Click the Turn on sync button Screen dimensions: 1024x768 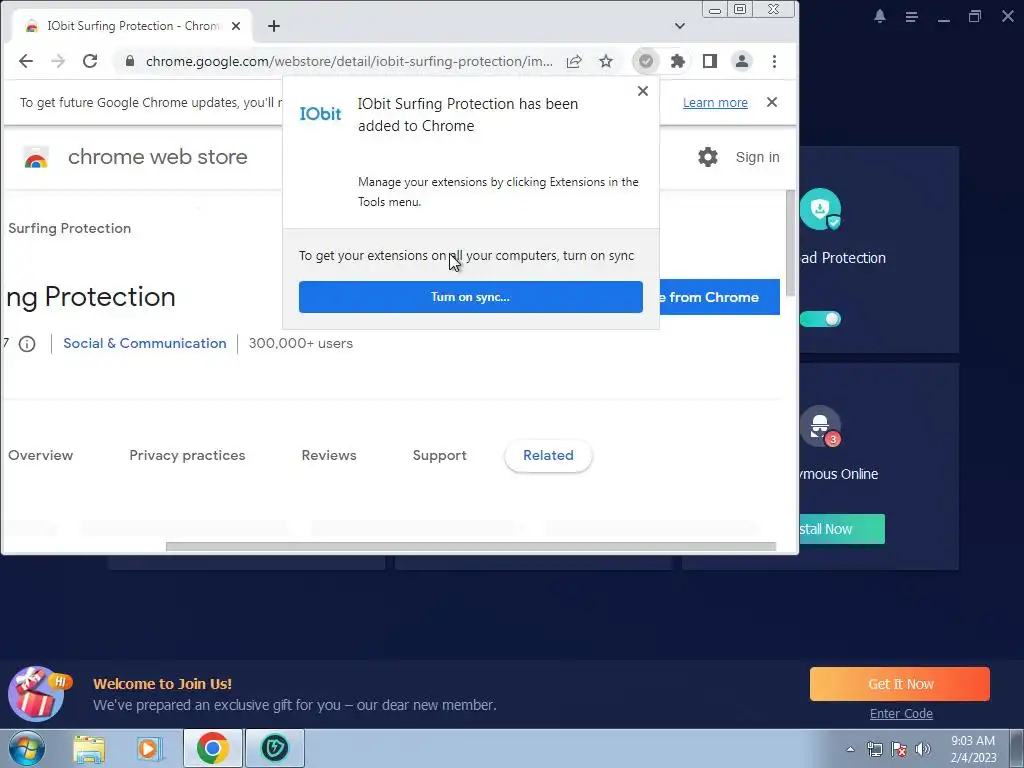pyautogui.click(x=471, y=297)
